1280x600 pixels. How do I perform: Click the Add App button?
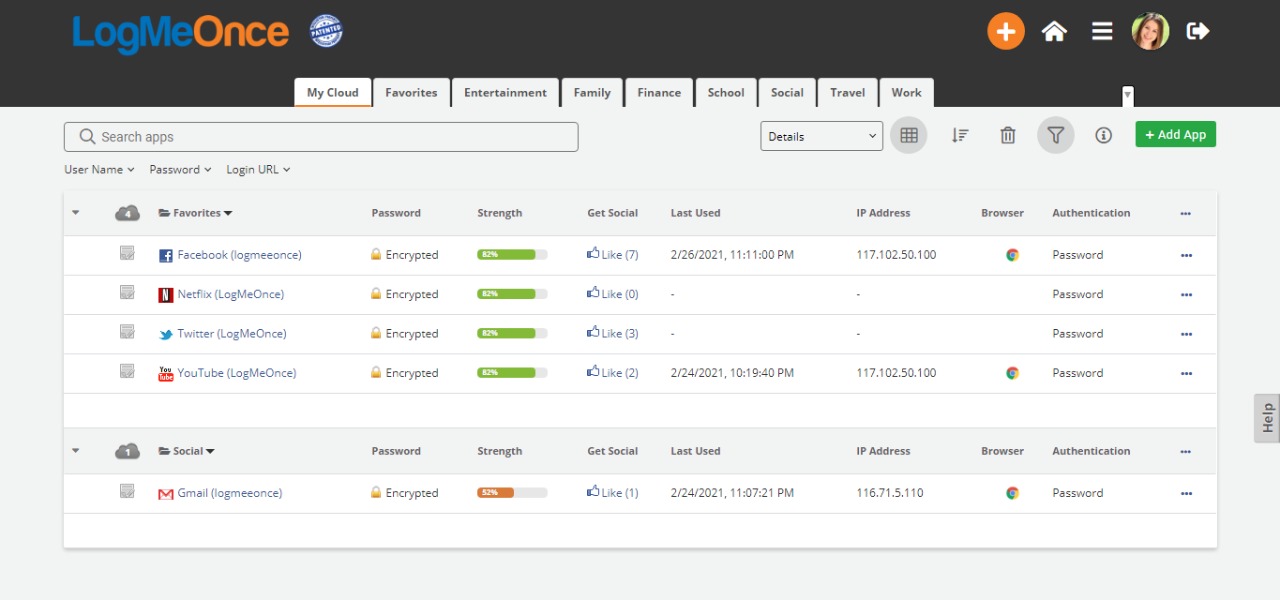pos(1175,135)
